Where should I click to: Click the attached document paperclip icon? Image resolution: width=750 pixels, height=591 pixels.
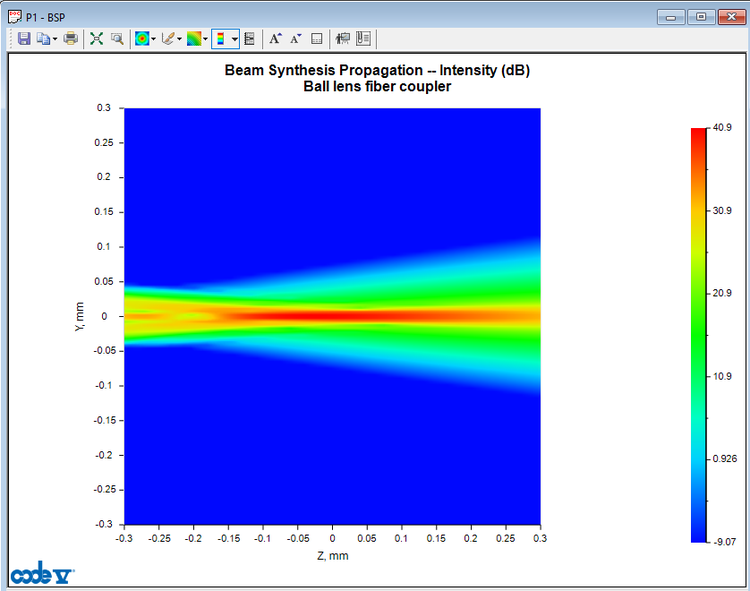(364, 39)
